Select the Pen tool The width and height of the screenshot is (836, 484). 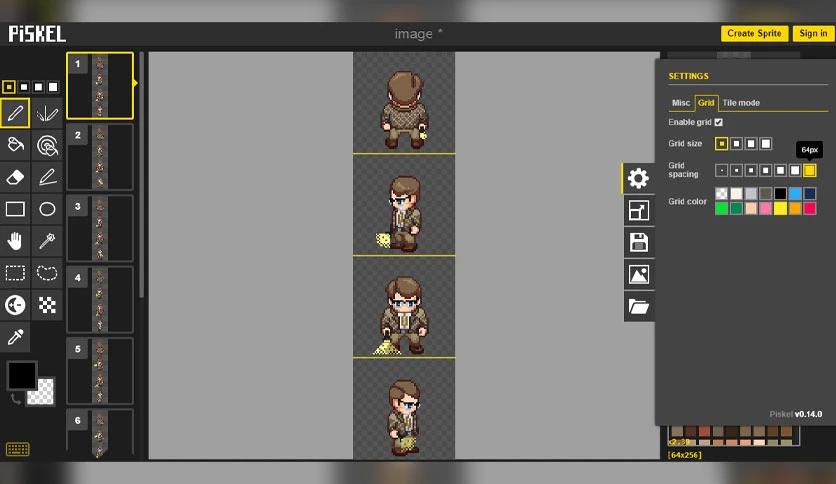click(15, 113)
